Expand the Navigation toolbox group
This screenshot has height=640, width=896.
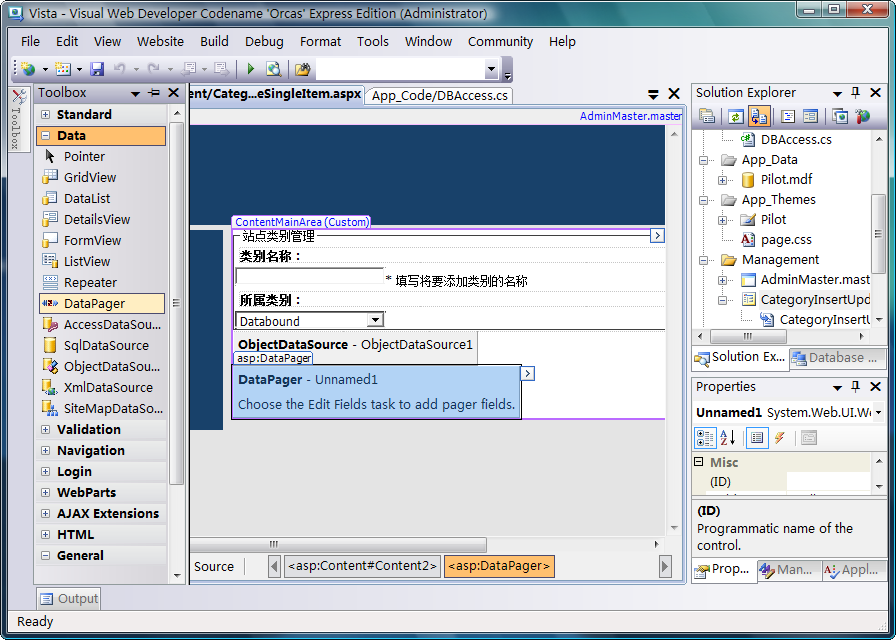[x=45, y=451]
